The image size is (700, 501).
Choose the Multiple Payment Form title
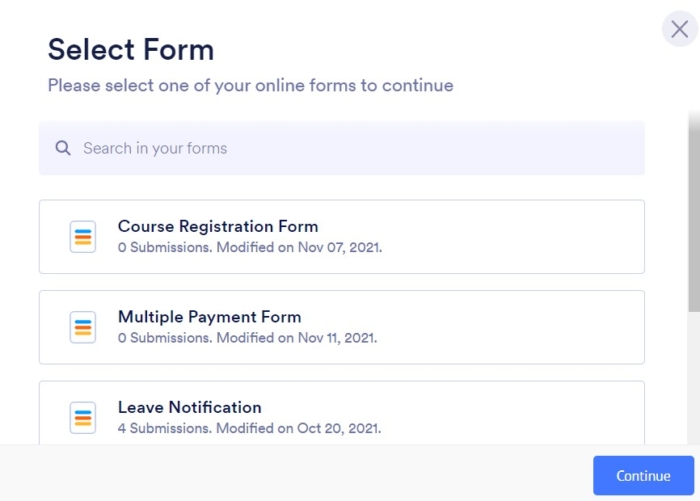(x=209, y=317)
